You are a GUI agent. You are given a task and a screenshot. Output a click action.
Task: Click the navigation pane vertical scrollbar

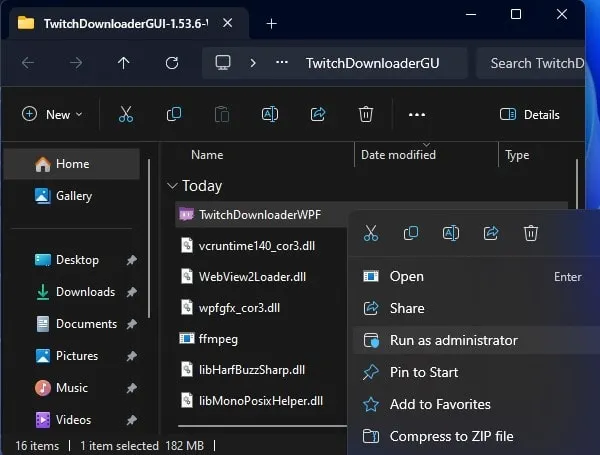pyautogui.click(x=149, y=239)
